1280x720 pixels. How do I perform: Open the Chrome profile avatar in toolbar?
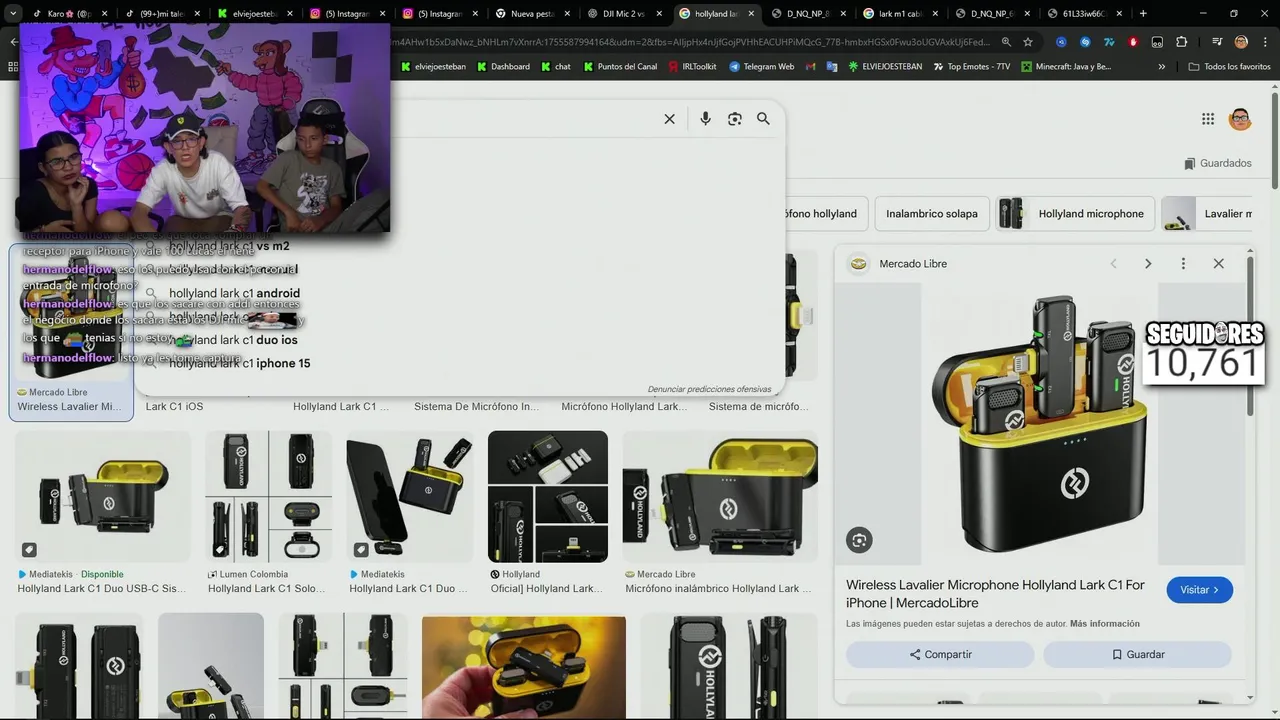coord(1241,42)
